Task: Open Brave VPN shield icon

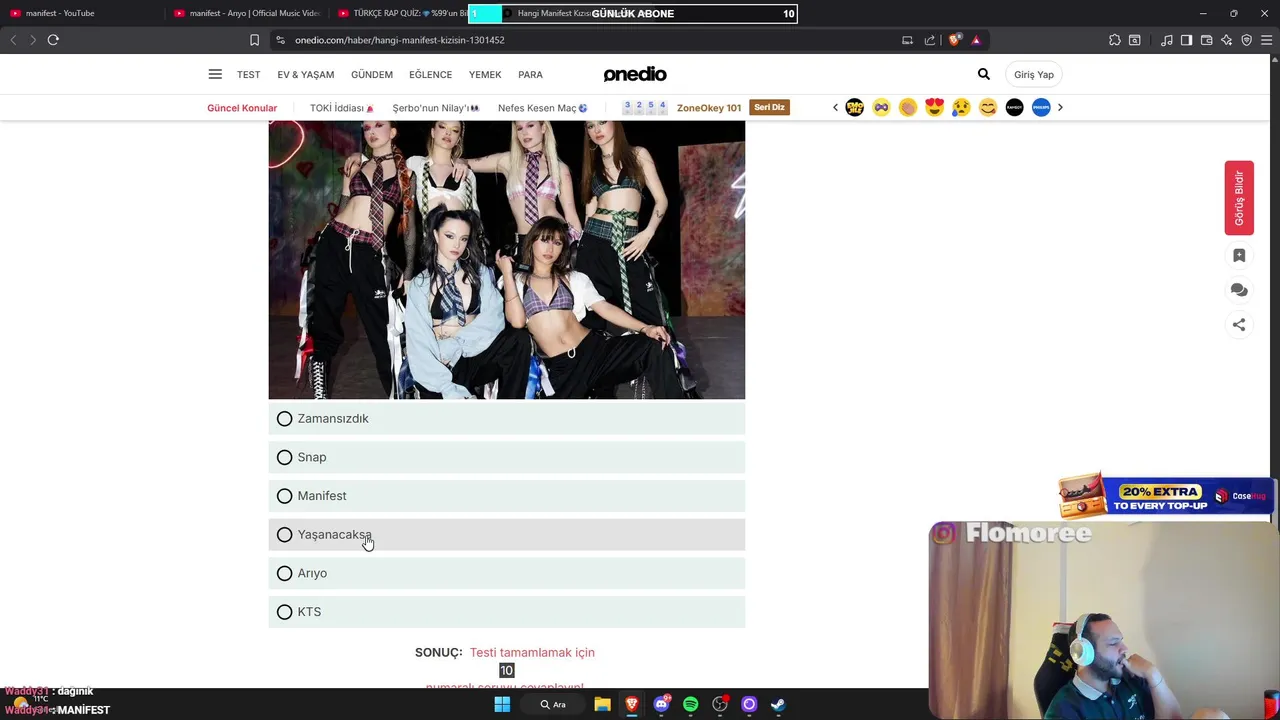Action: (1246, 40)
